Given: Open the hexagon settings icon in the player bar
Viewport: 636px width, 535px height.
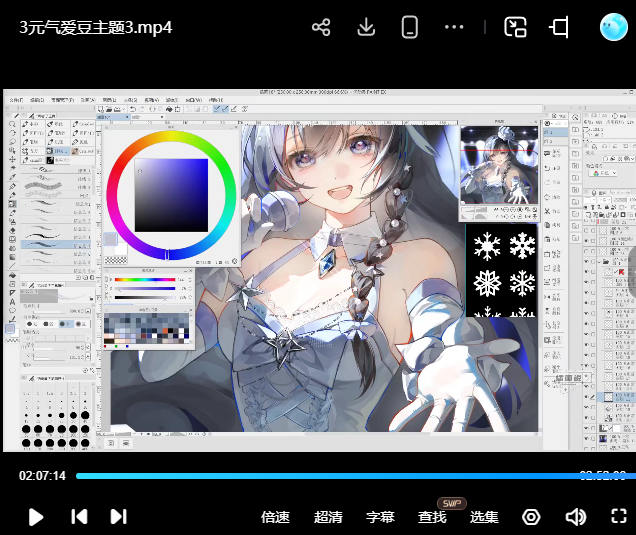Looking at the screenshot, I should (x=531, y=517).
